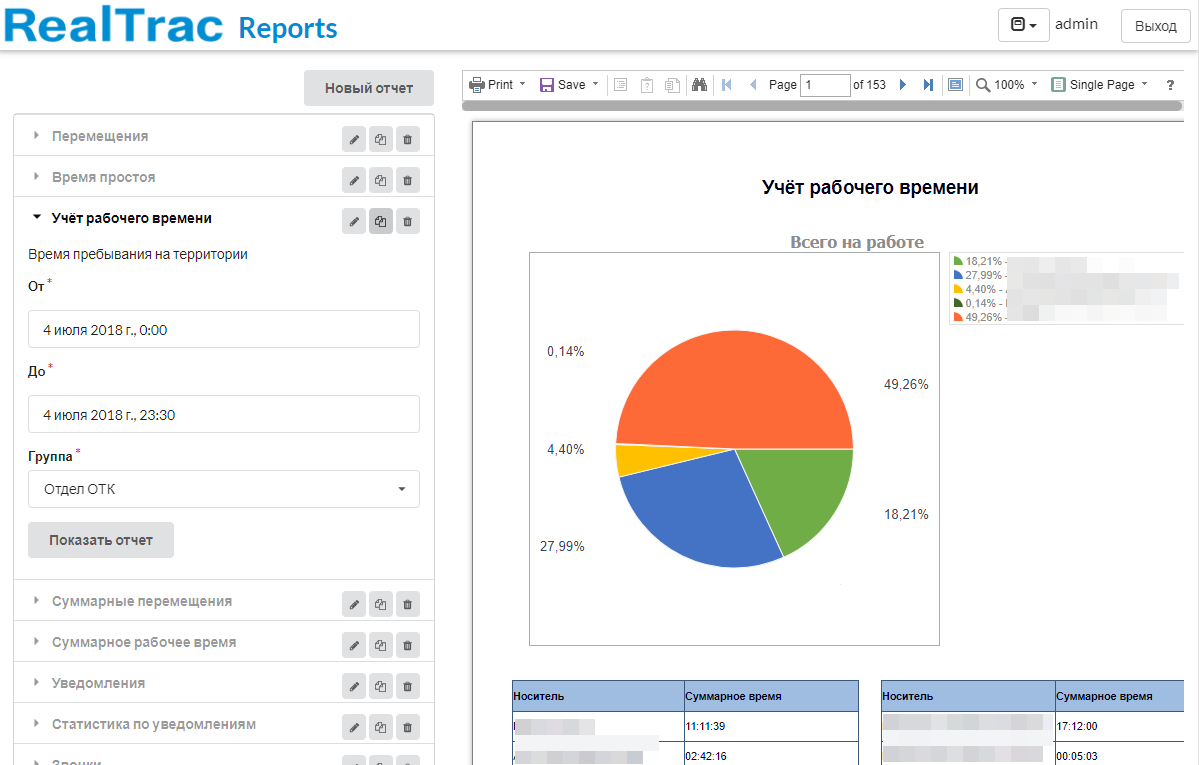The width and height of the screenshot is (1199, 765).
Task: Delete the Время простоя report
Action: coord(408,181)
